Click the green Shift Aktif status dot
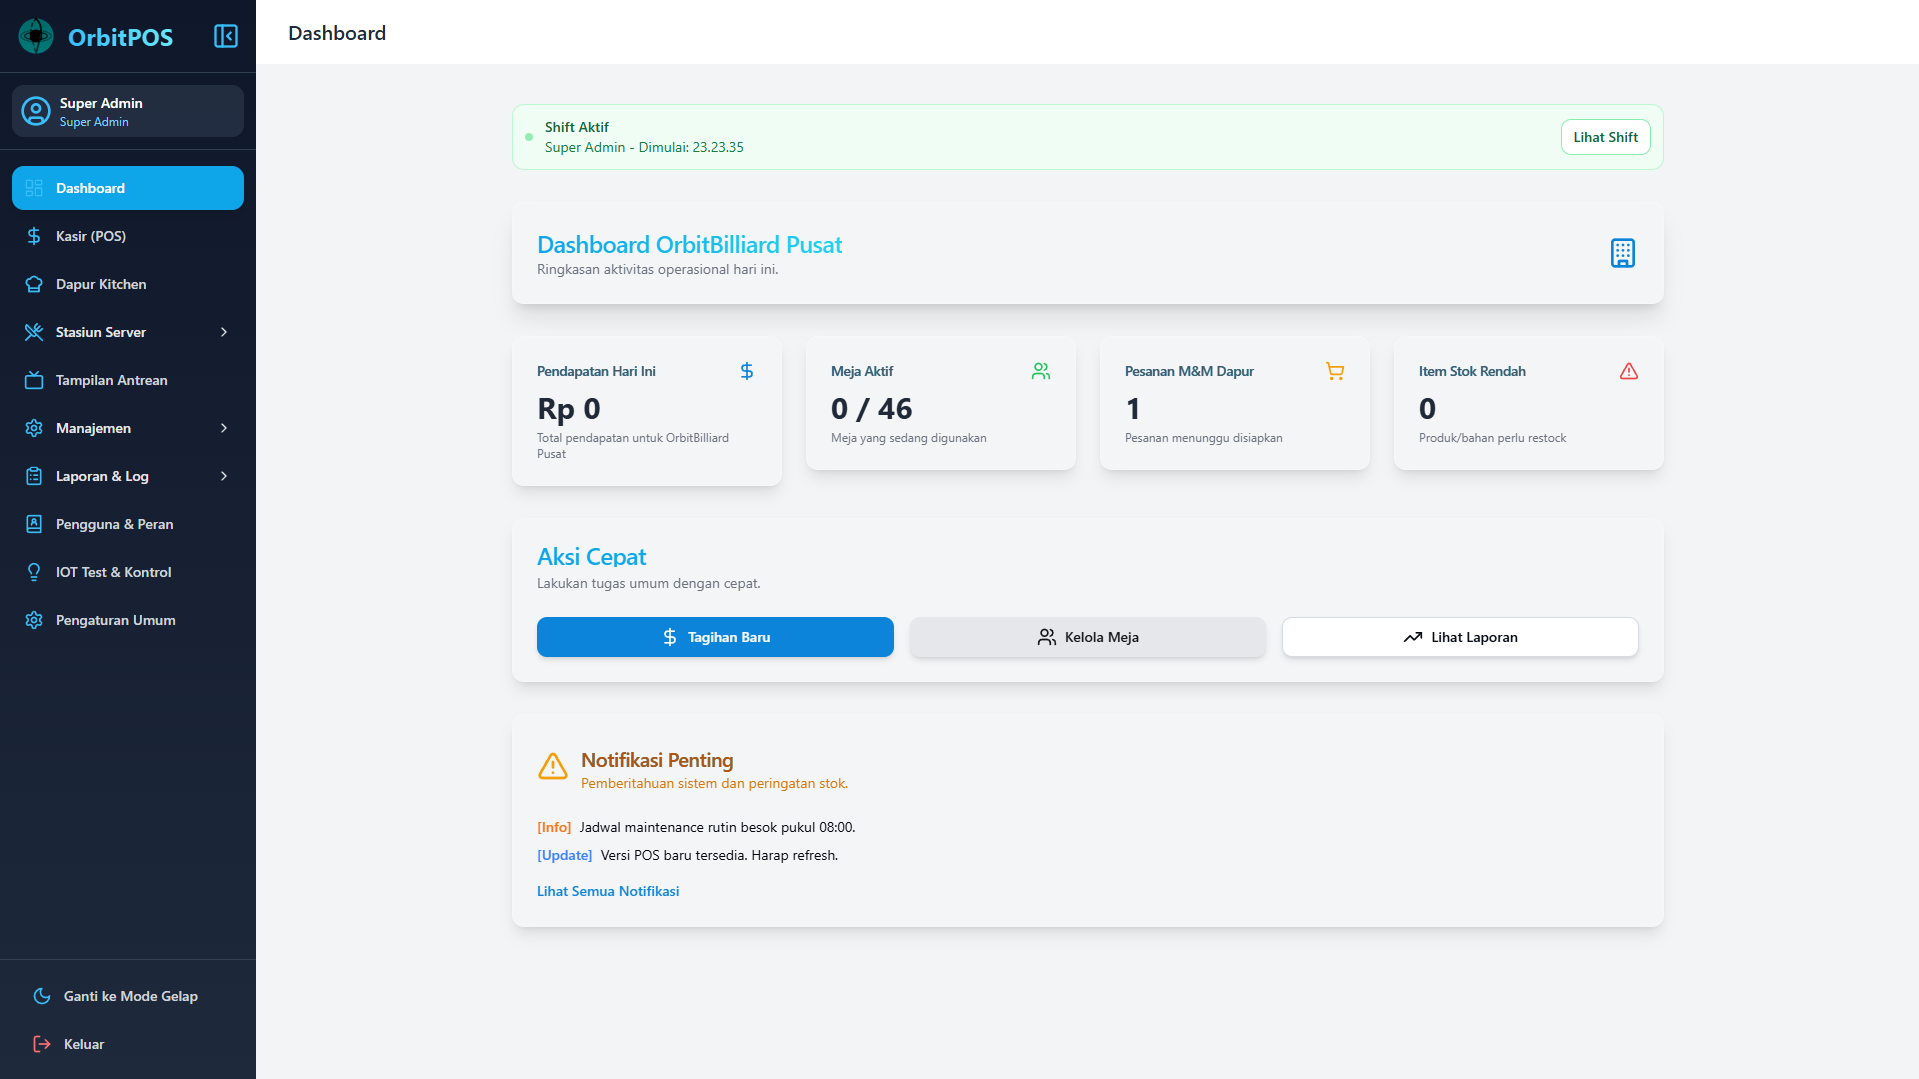Screen dimensions: 1919x1079 click(x=529, y=137)
